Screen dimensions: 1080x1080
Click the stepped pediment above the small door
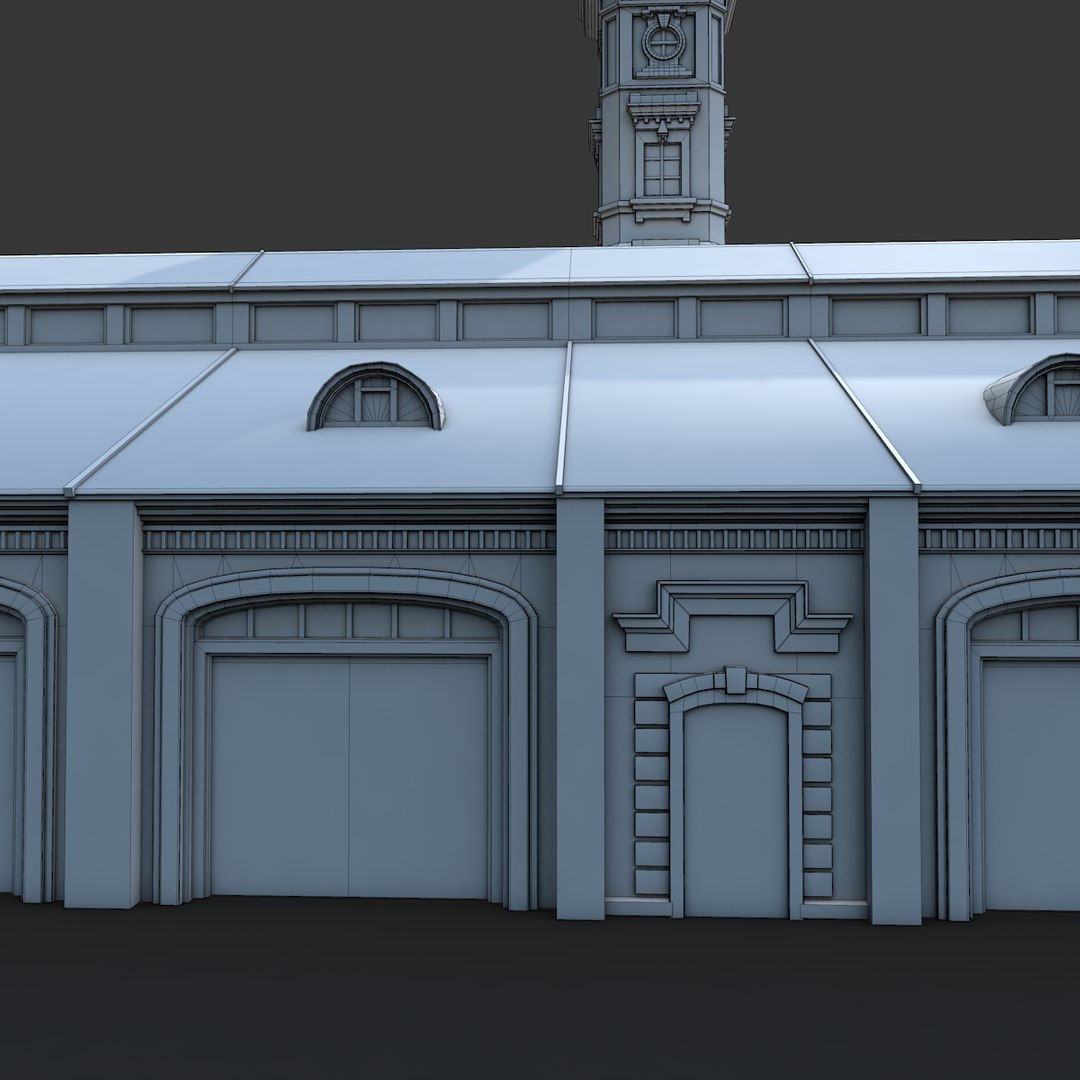[732, 616]
